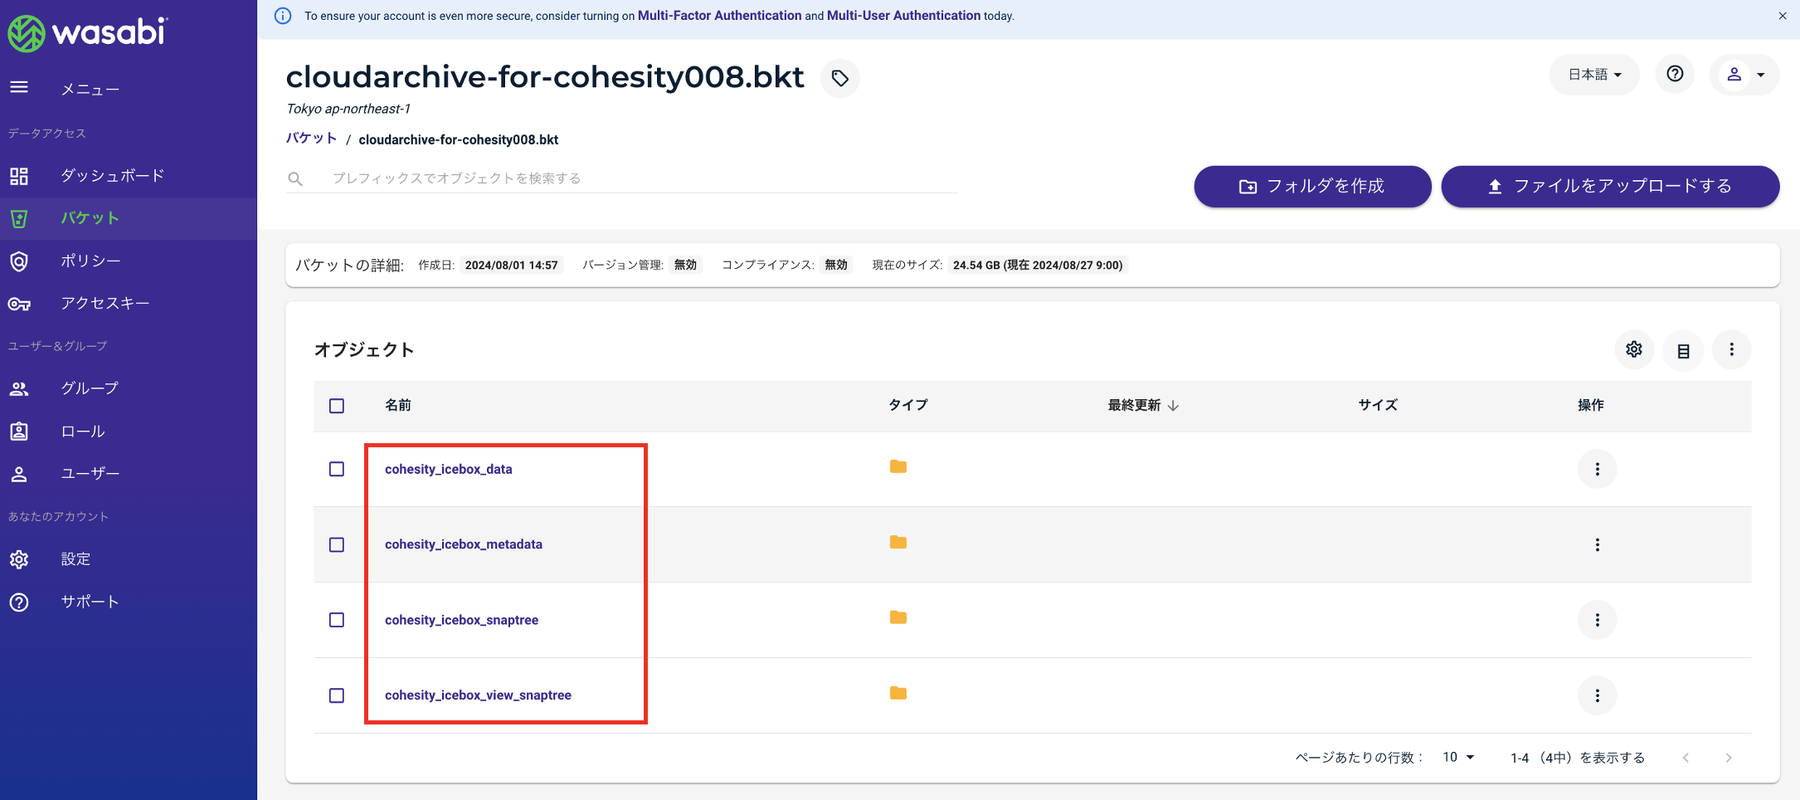Open actions menu for cohesity_icebox_view_snaptree
1800x800 pixels.
[x=1597, y=696]
